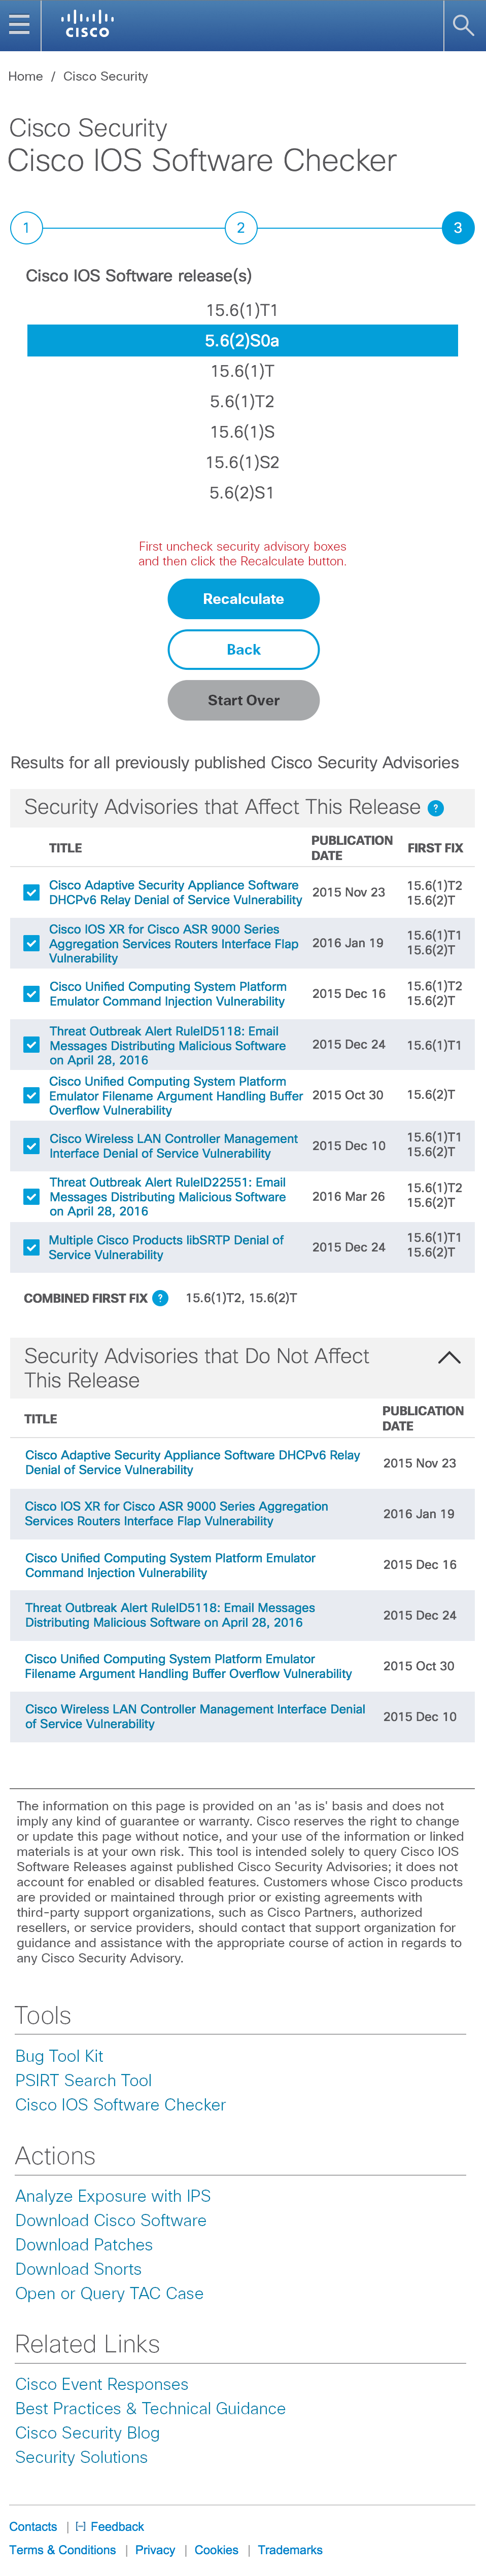Open the hamburger menu icon

pos(18,25)
